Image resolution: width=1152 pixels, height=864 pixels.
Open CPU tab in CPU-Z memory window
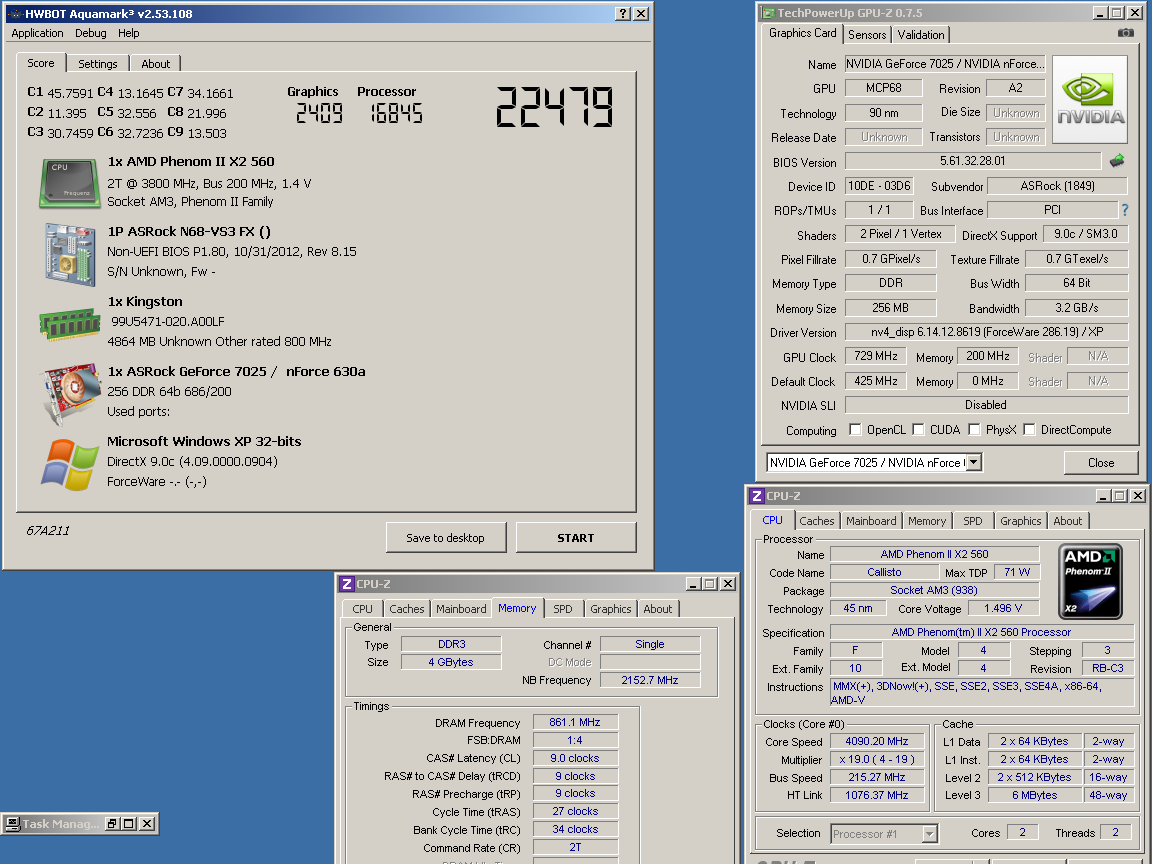click(362, 609)
